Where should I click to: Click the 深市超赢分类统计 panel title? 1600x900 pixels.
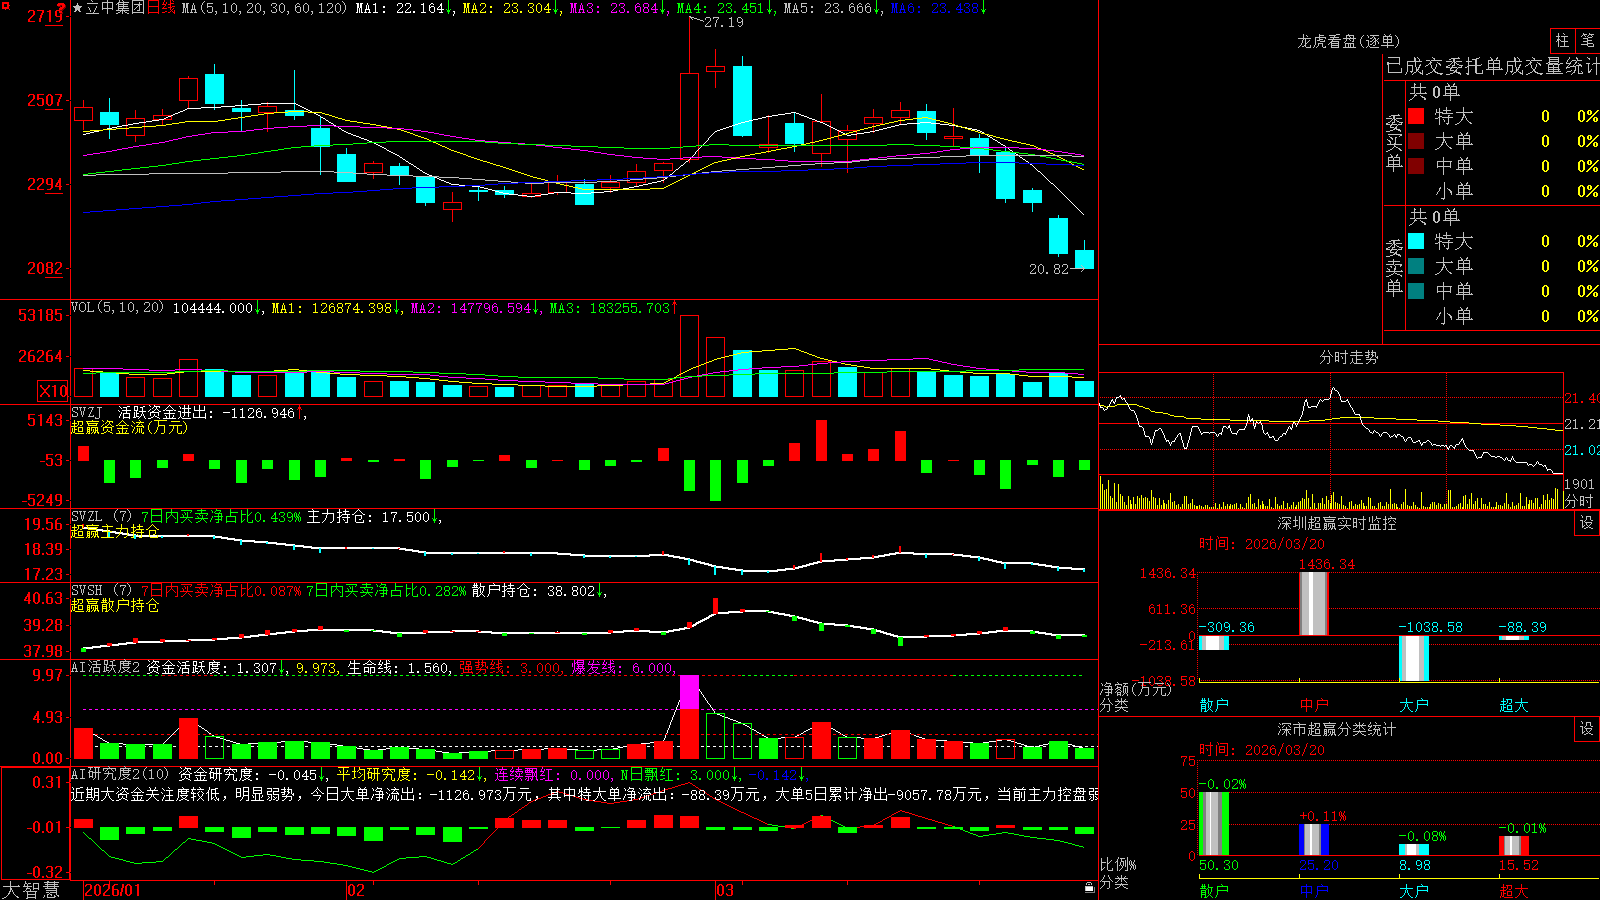(x=1337, y=729)
